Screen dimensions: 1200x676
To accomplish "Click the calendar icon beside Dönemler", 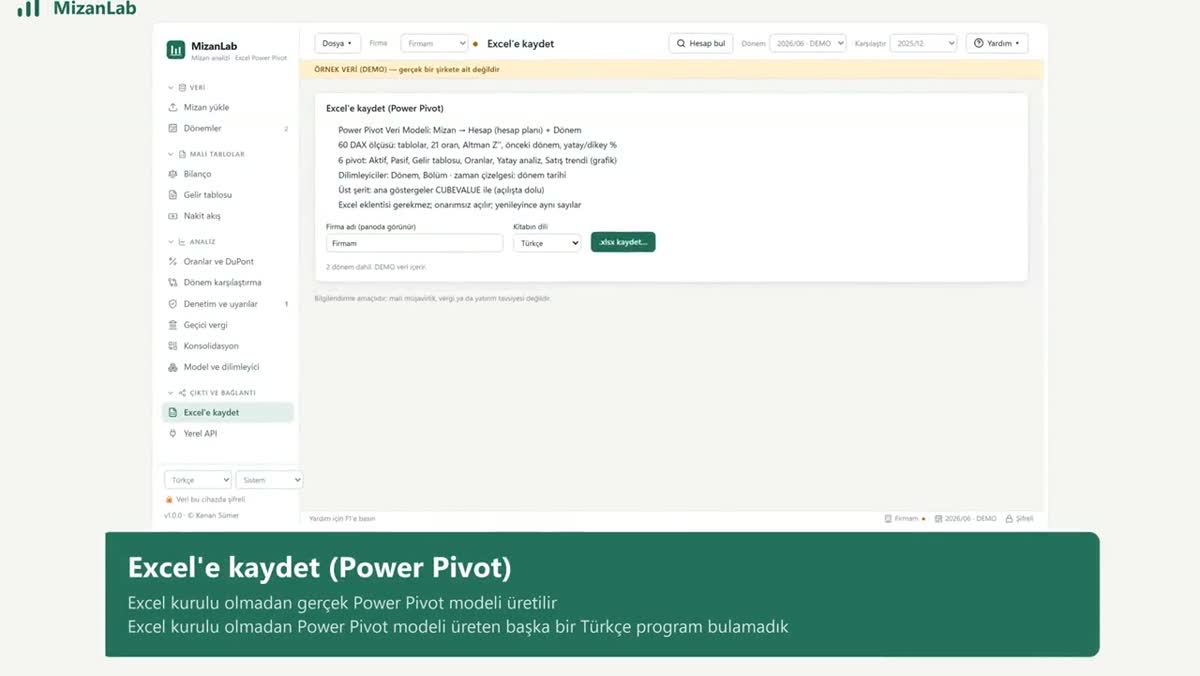I will click(173, 128).
